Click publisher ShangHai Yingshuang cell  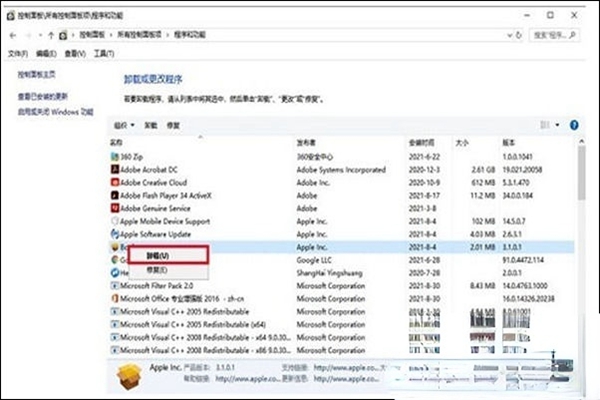(329, 273)
